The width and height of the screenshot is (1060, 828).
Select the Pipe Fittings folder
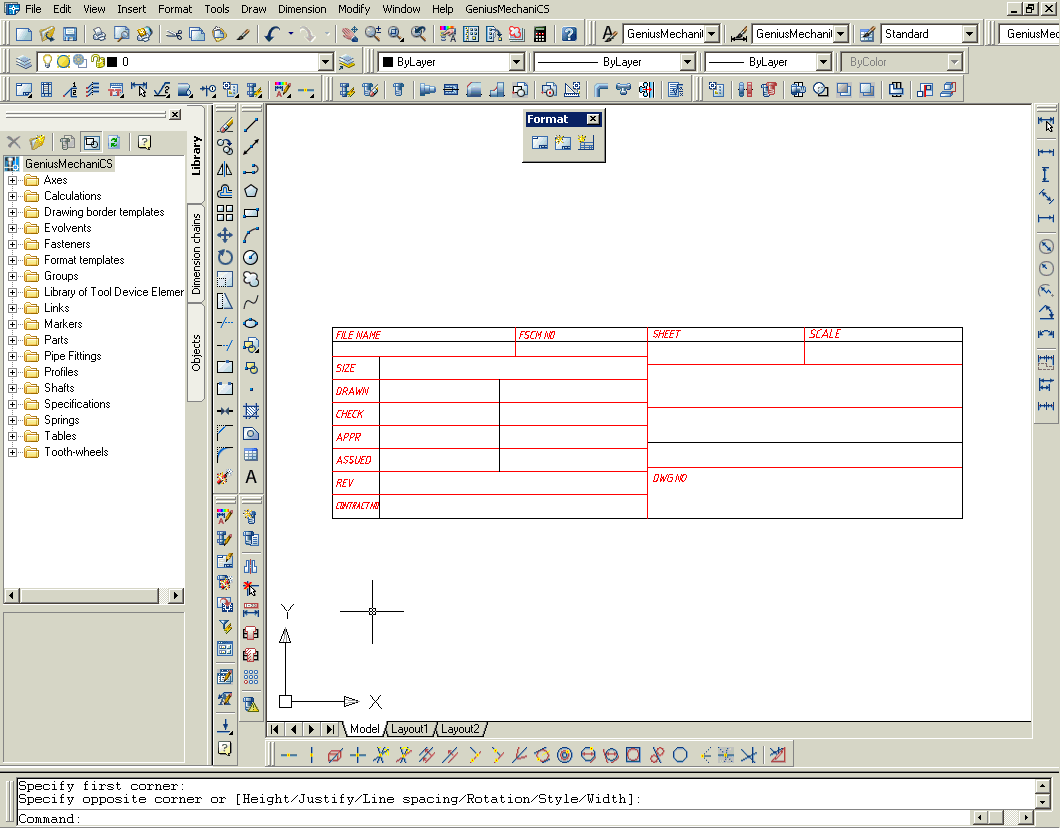(72, 356)
